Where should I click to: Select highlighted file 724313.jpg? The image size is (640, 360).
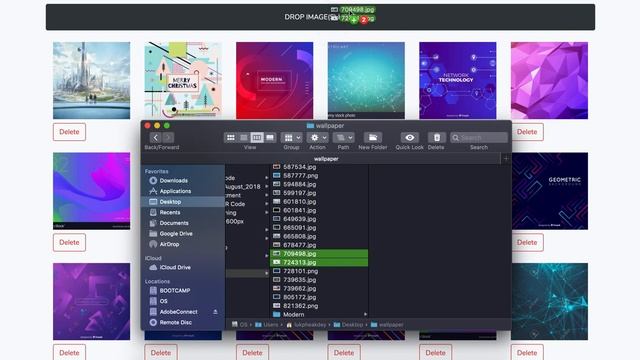click(319, 262)
